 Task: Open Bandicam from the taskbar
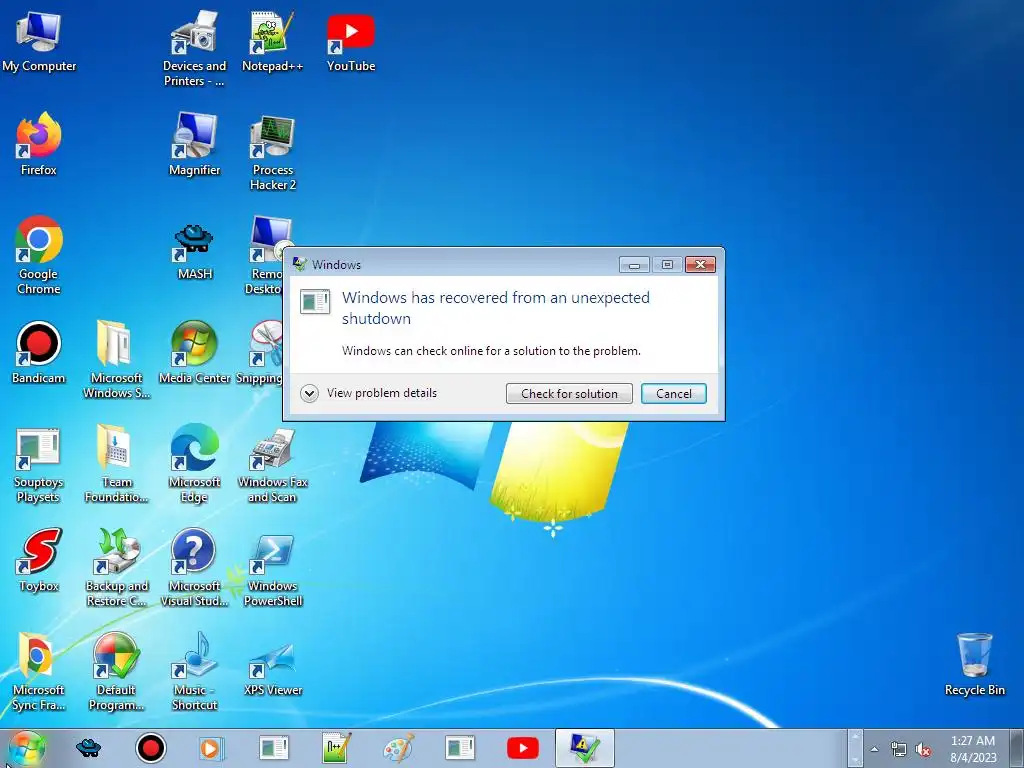tap(151, 748)
